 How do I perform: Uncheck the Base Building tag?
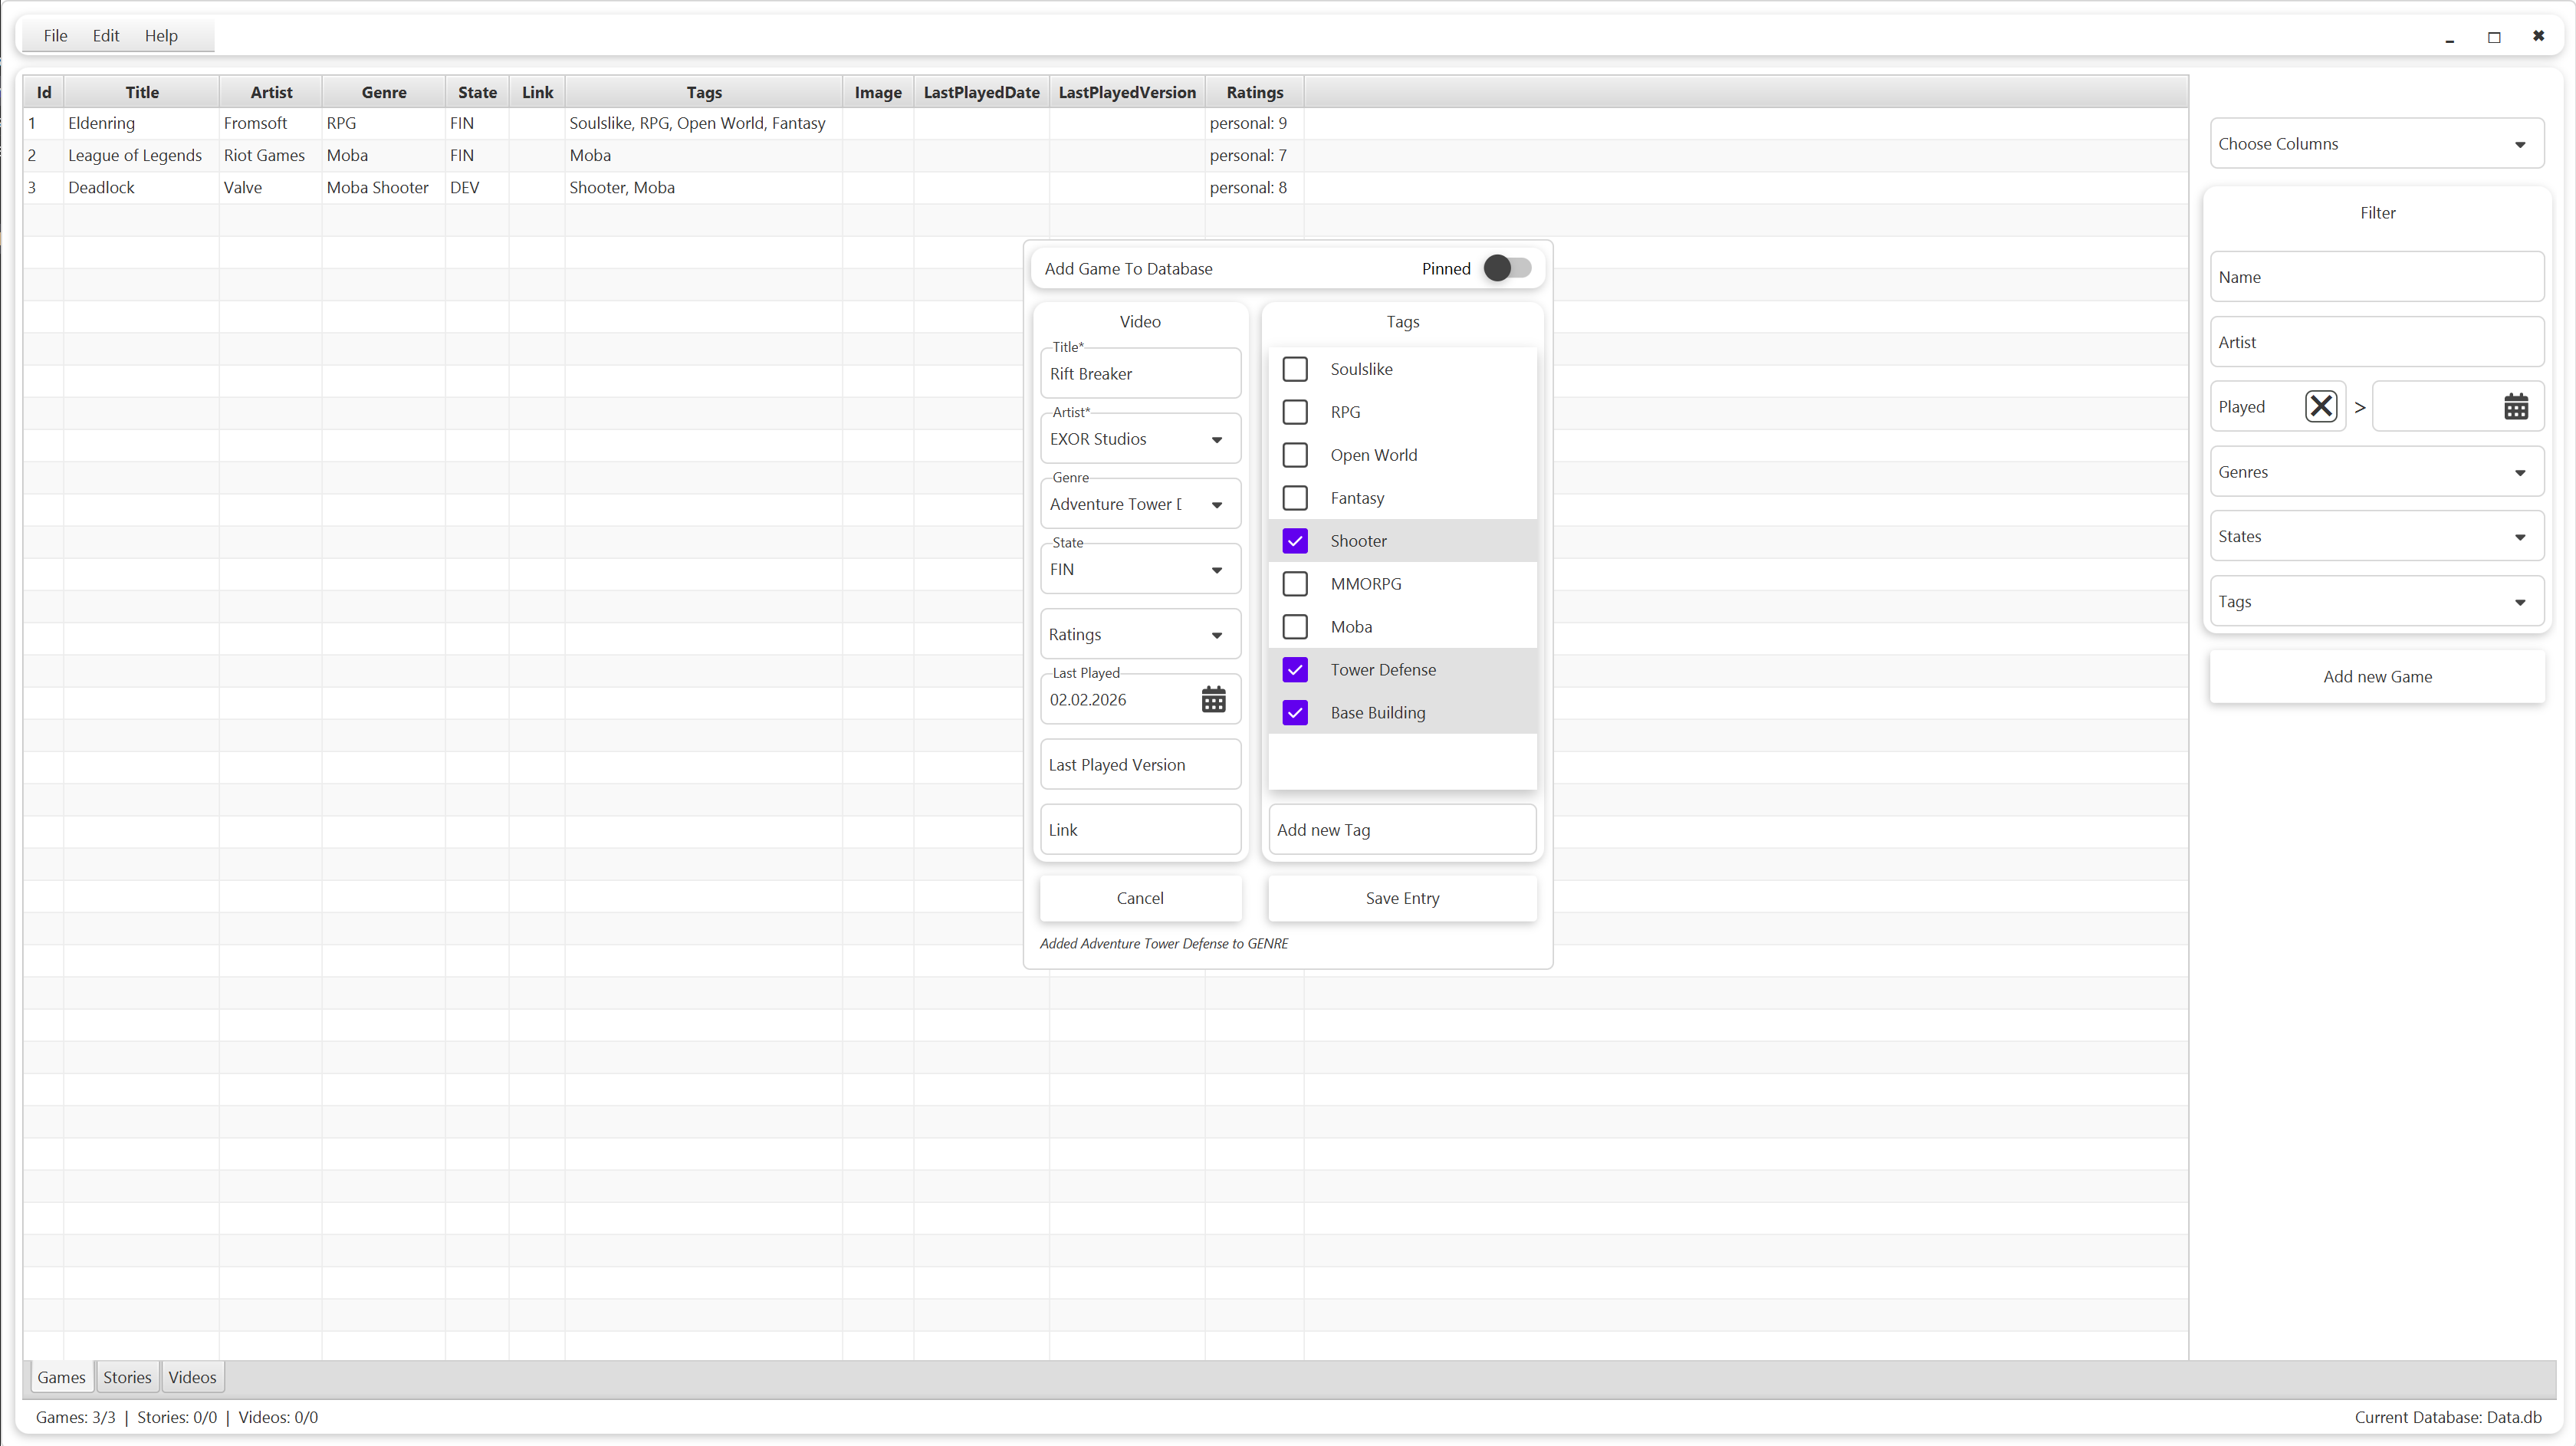1295,712
